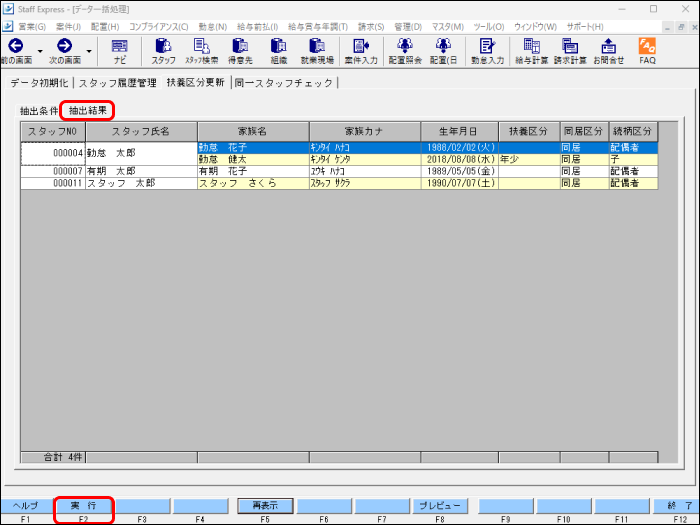Switch to 抽出条件 sub-tab
The width and height of the screenshot is (700, 525).
coord(39,111)
